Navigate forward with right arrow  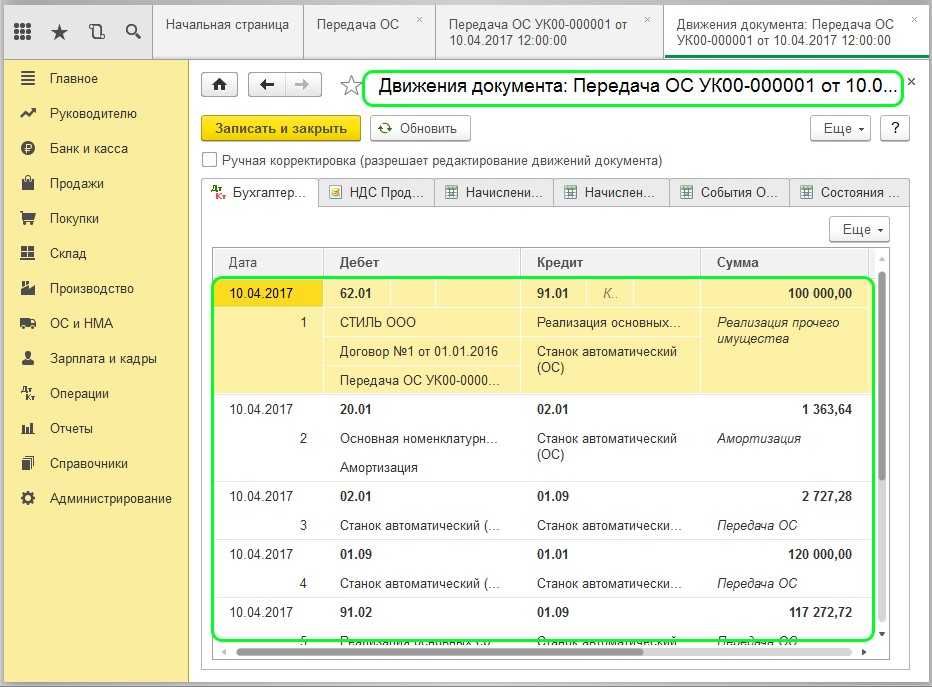303,84
